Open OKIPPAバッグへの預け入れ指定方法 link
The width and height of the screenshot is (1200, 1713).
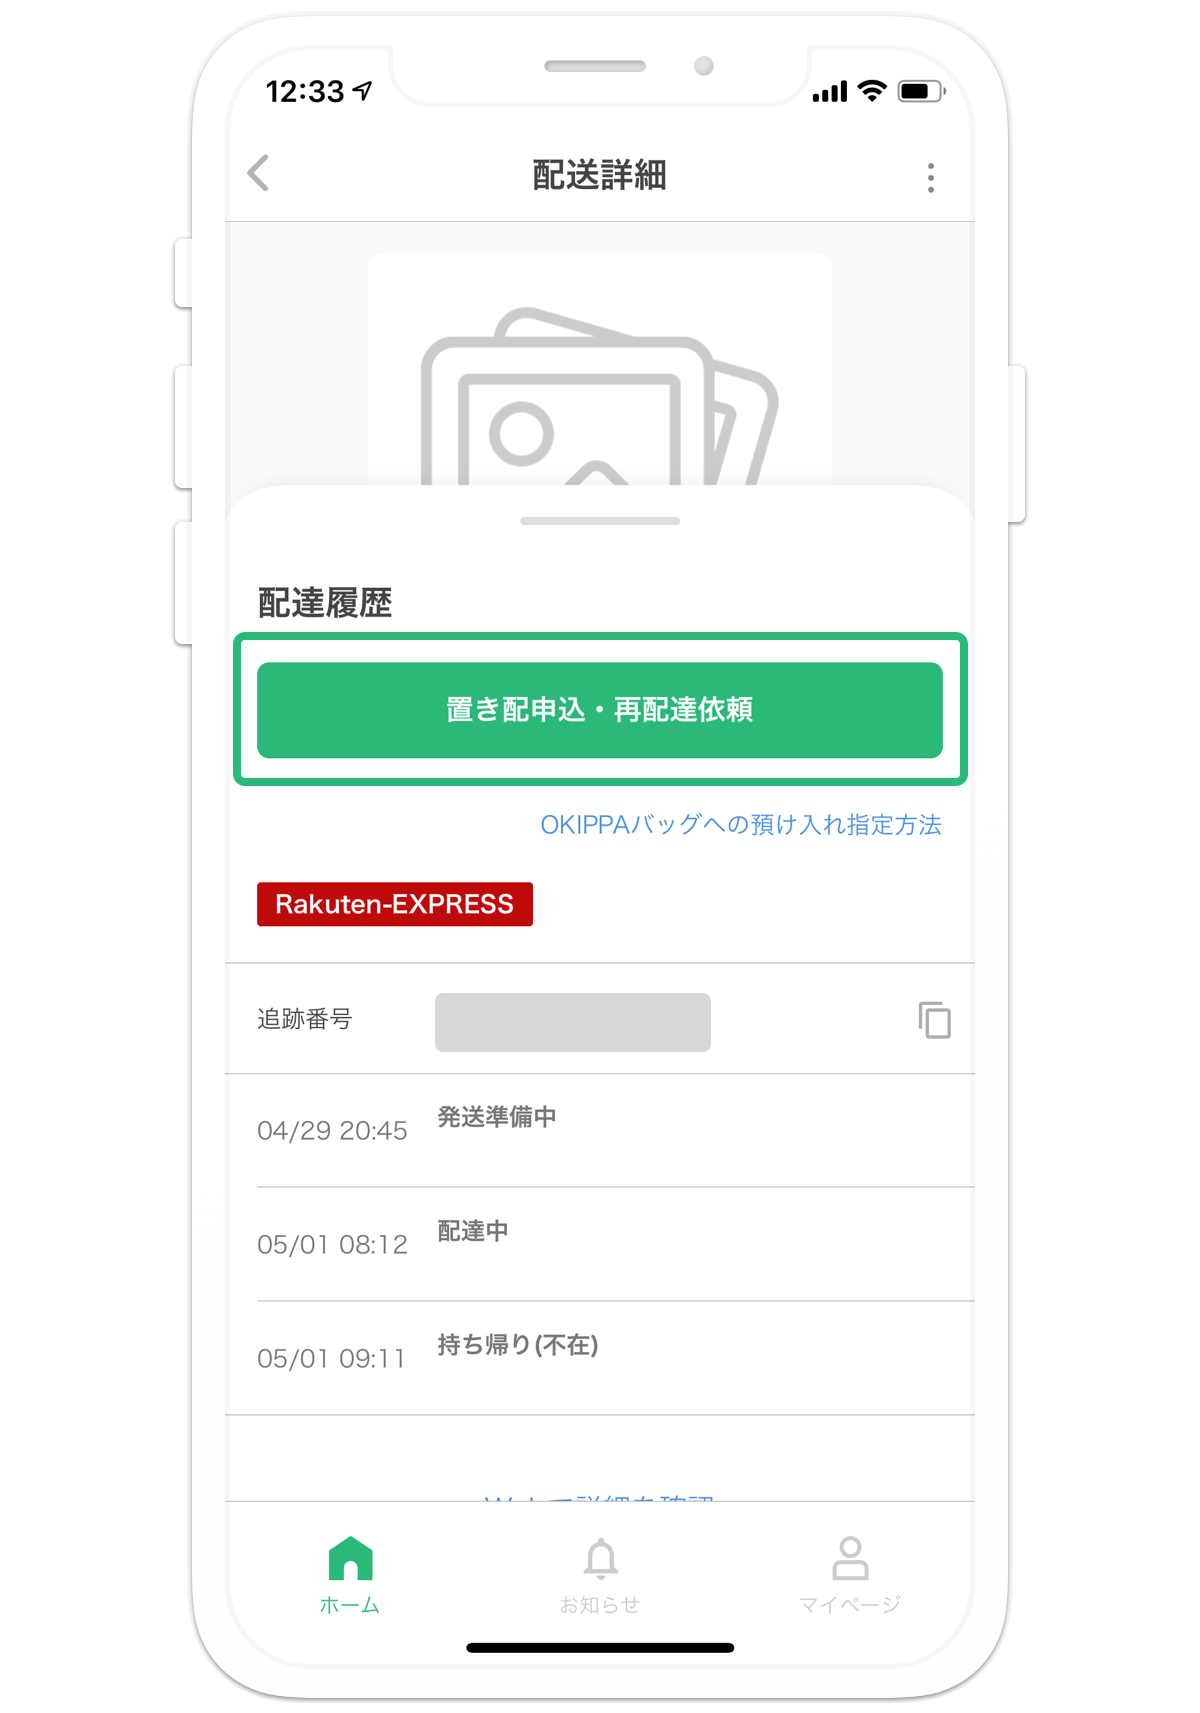point(741,825)
